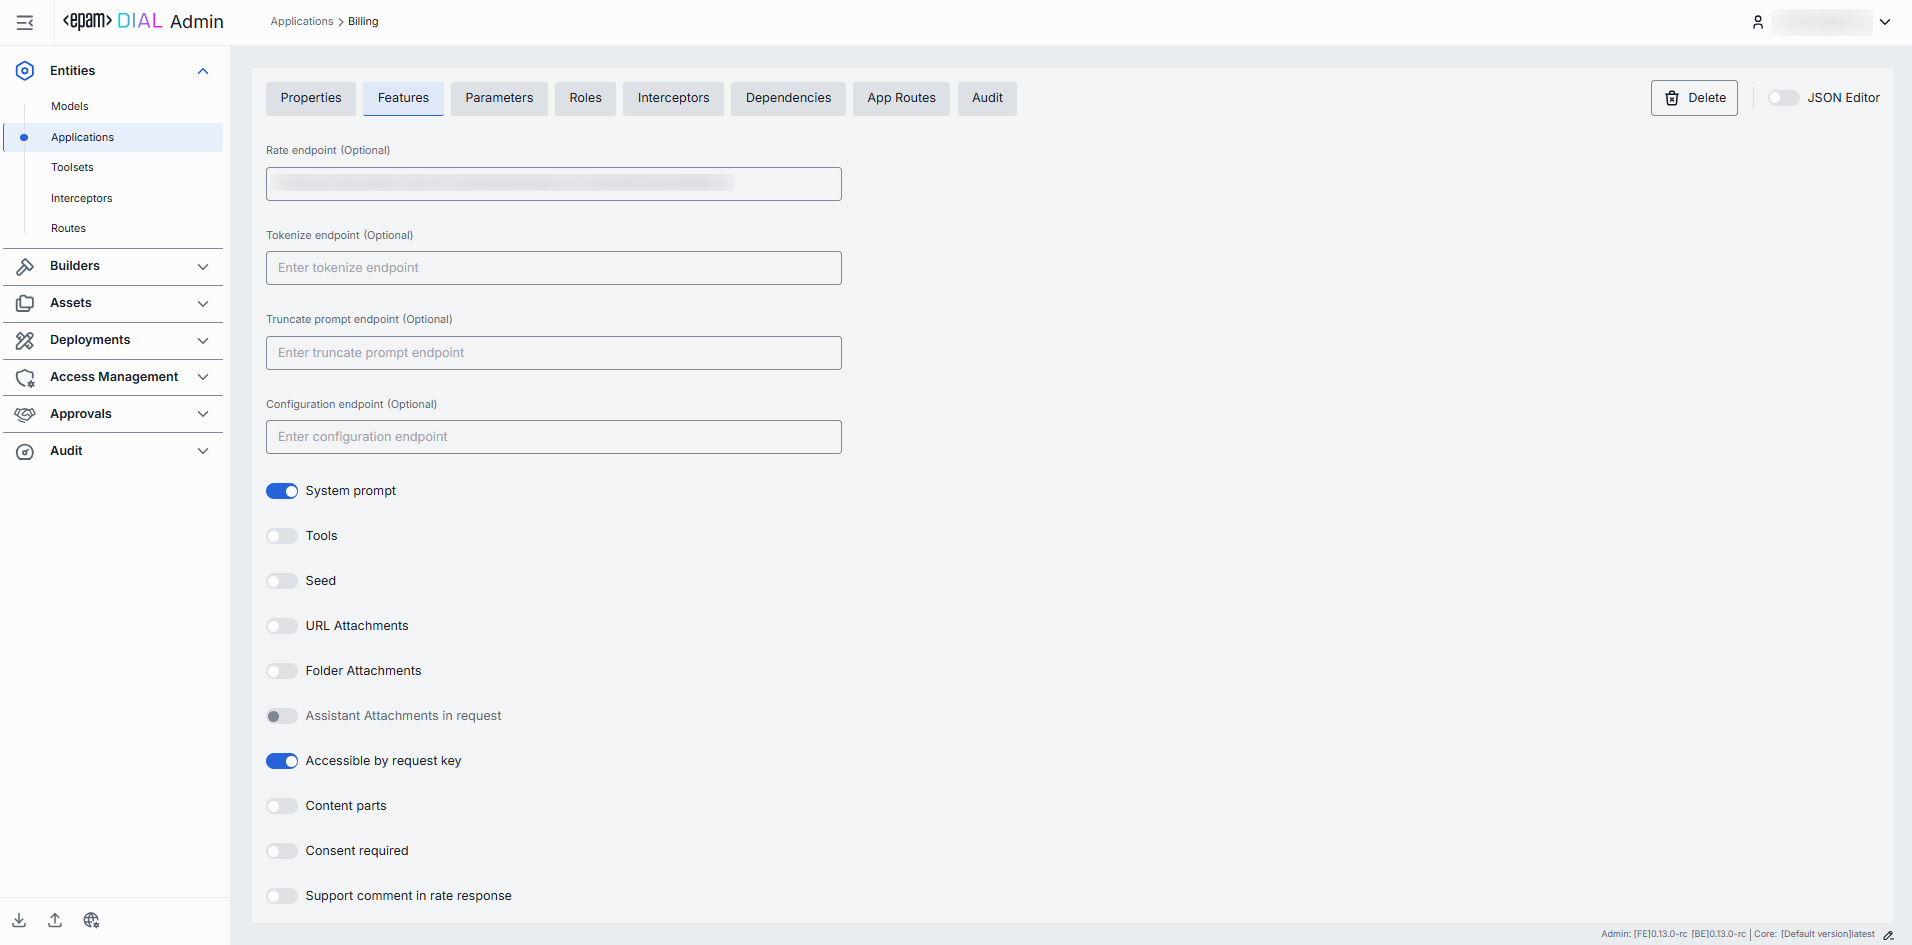Expand the Assets section chevron
Image resolution: width=1912 pixels, height=945 pixels.
(203, 303)
